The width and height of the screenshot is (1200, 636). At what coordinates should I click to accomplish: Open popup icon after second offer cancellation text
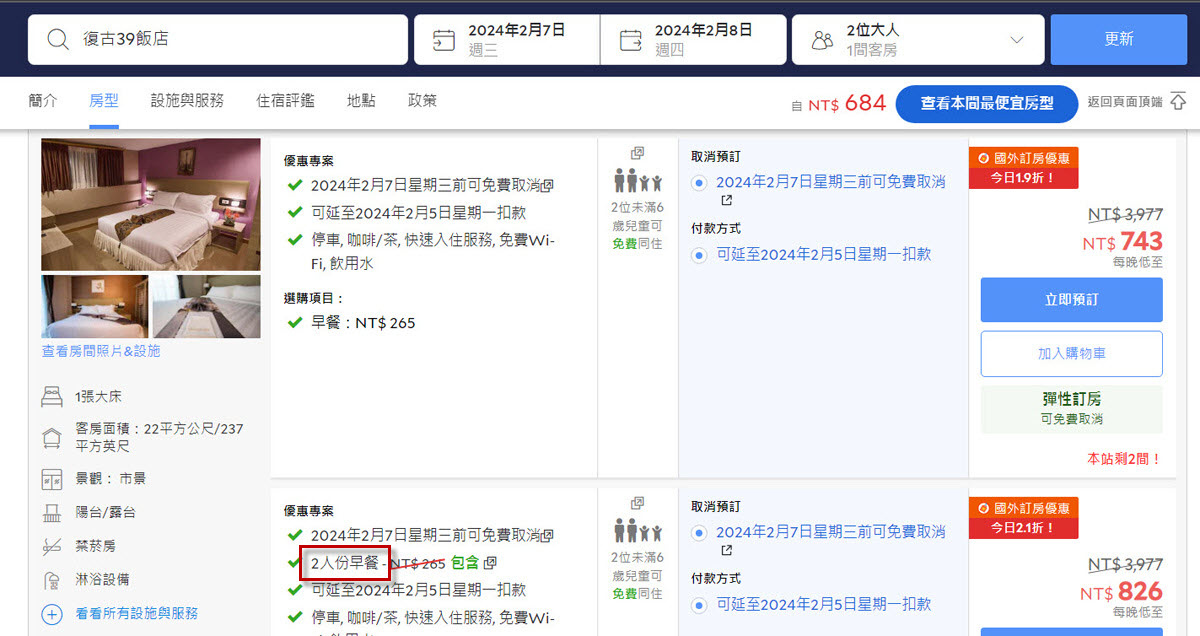[548, 535]
